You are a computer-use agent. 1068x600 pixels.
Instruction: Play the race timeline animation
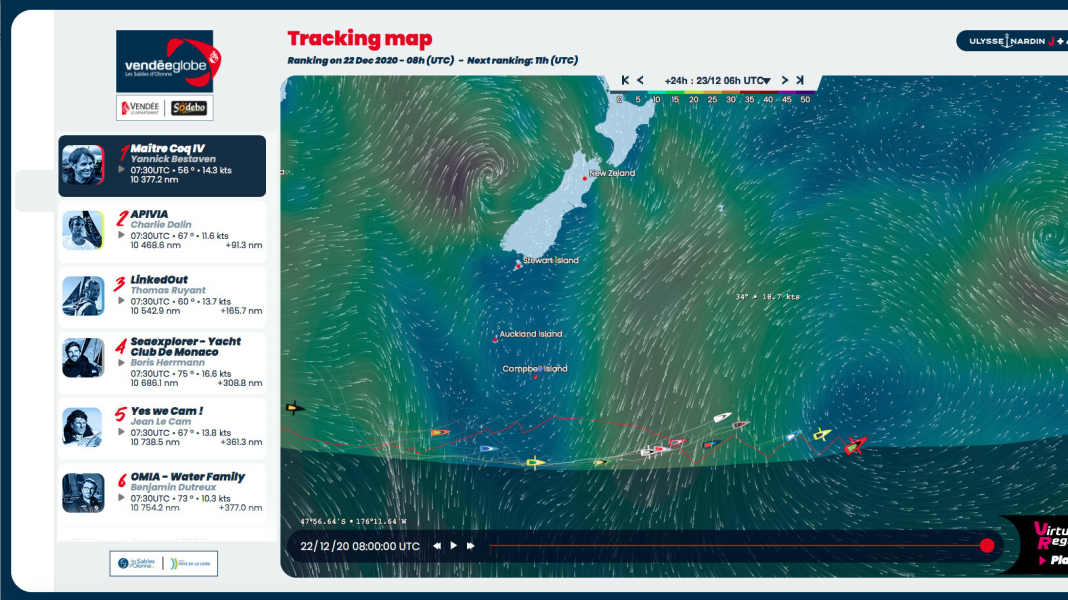tap(454, 546)
